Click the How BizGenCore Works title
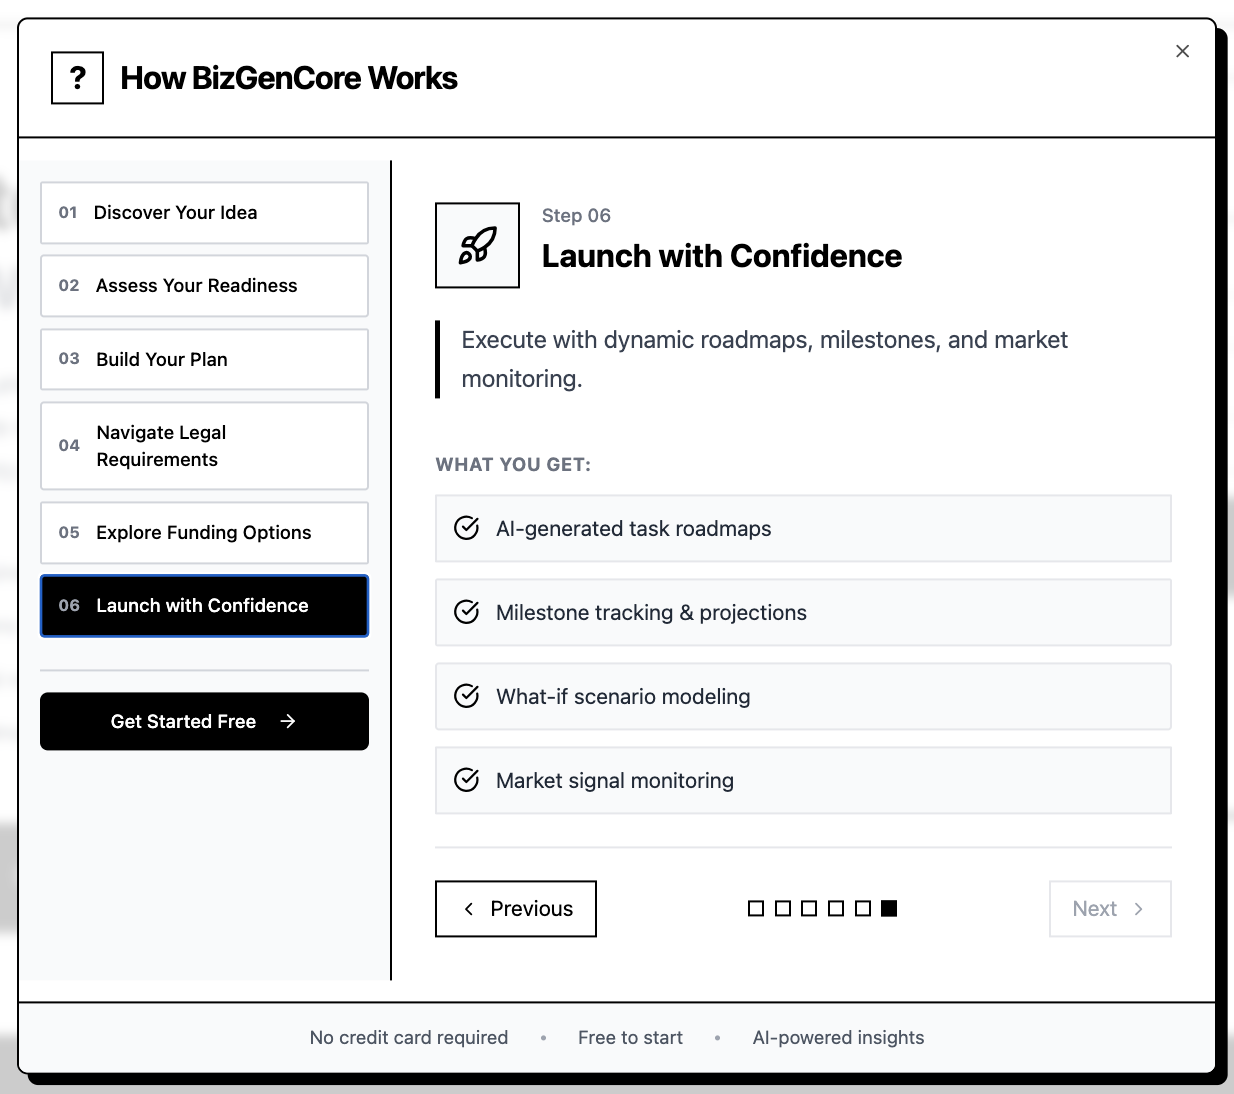Viewport: 1234px width, 1094px height. click(x=289, y=78)
